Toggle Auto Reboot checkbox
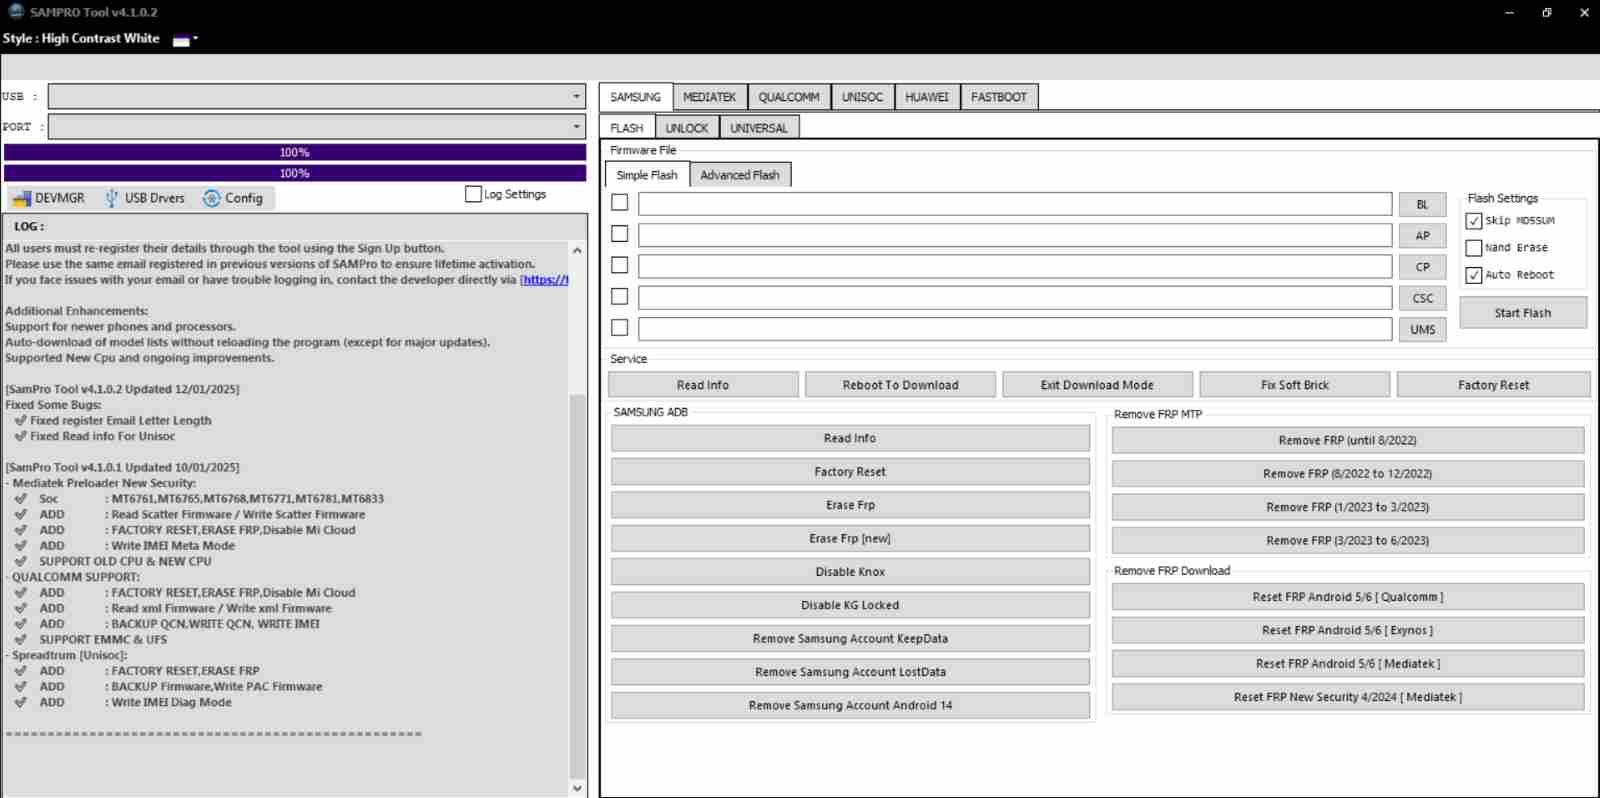1600x798 pixels. [x=1474, y=275]
